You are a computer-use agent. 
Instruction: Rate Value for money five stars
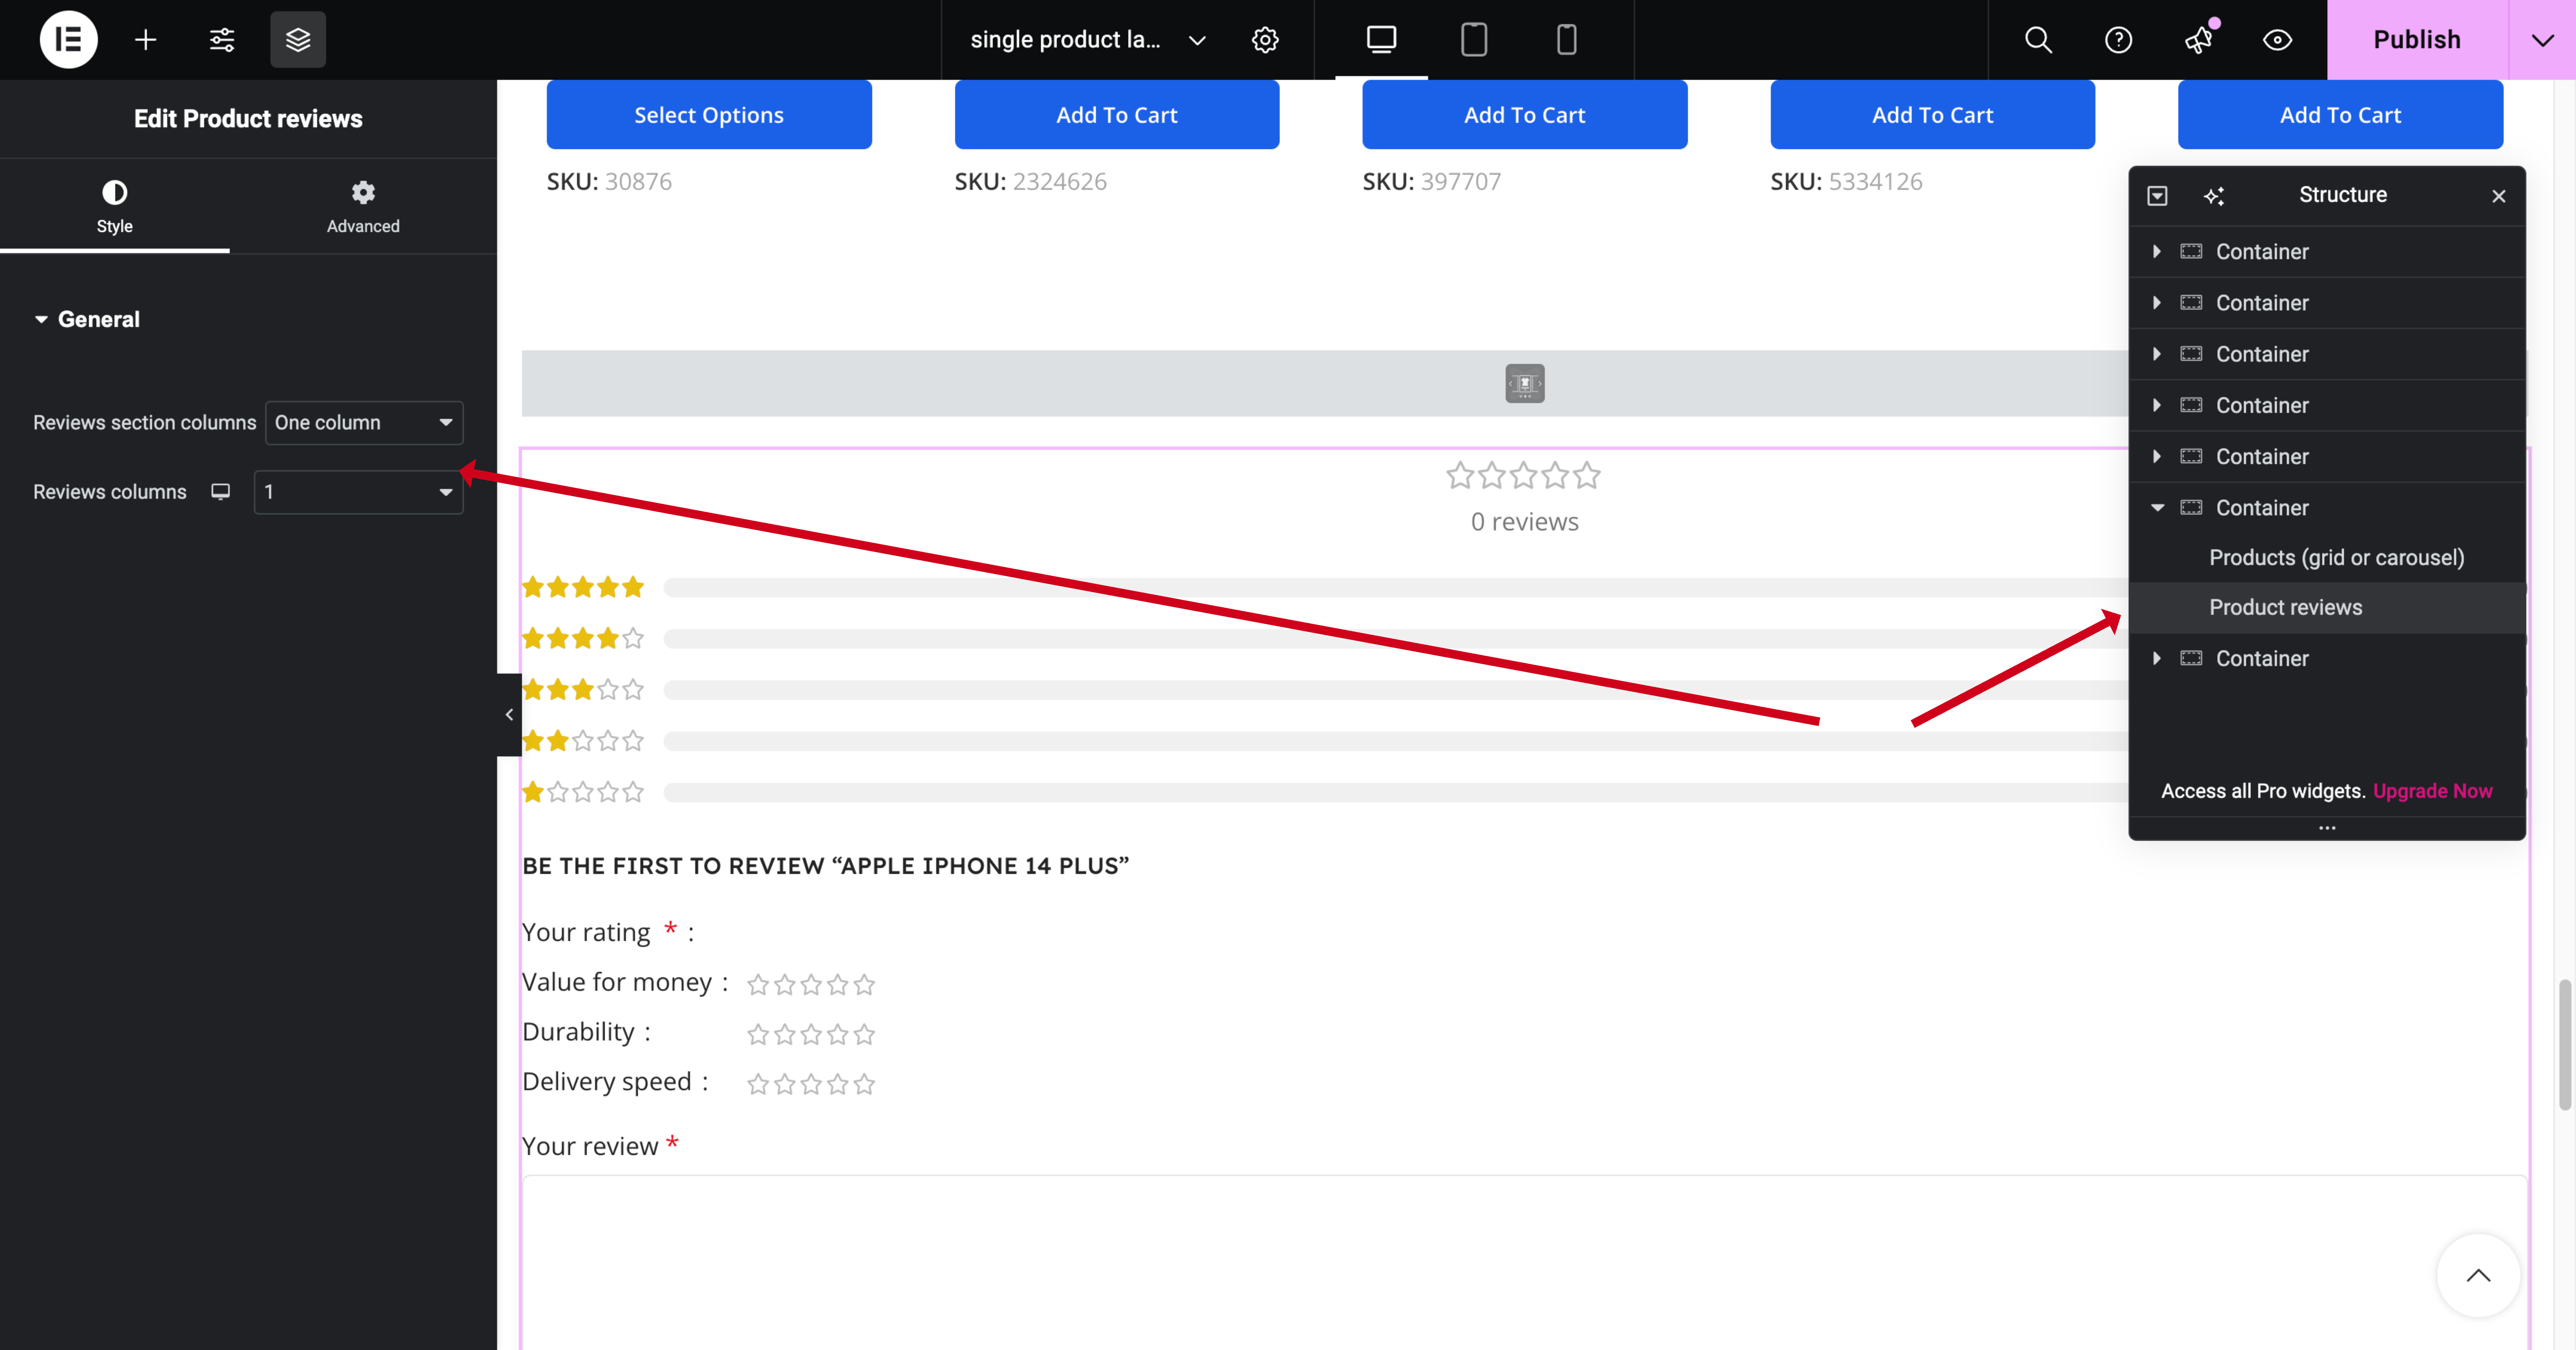(x=865, y=985)
